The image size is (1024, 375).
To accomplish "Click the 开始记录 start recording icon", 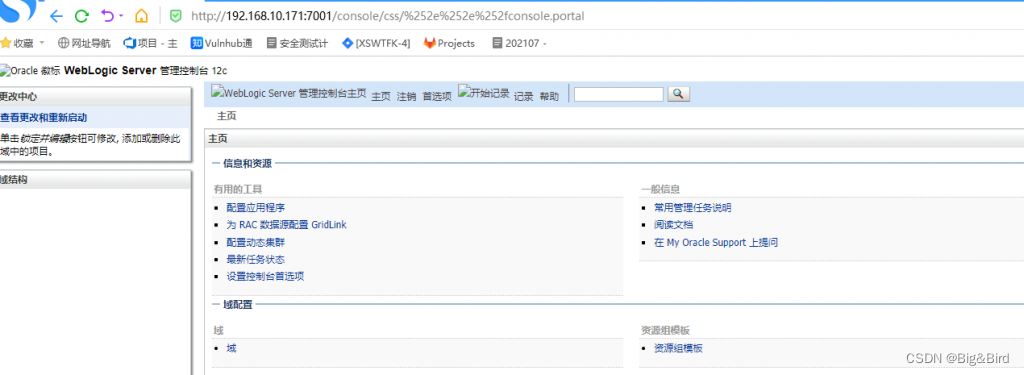I will pyautogui.click(x=484, y=92).
